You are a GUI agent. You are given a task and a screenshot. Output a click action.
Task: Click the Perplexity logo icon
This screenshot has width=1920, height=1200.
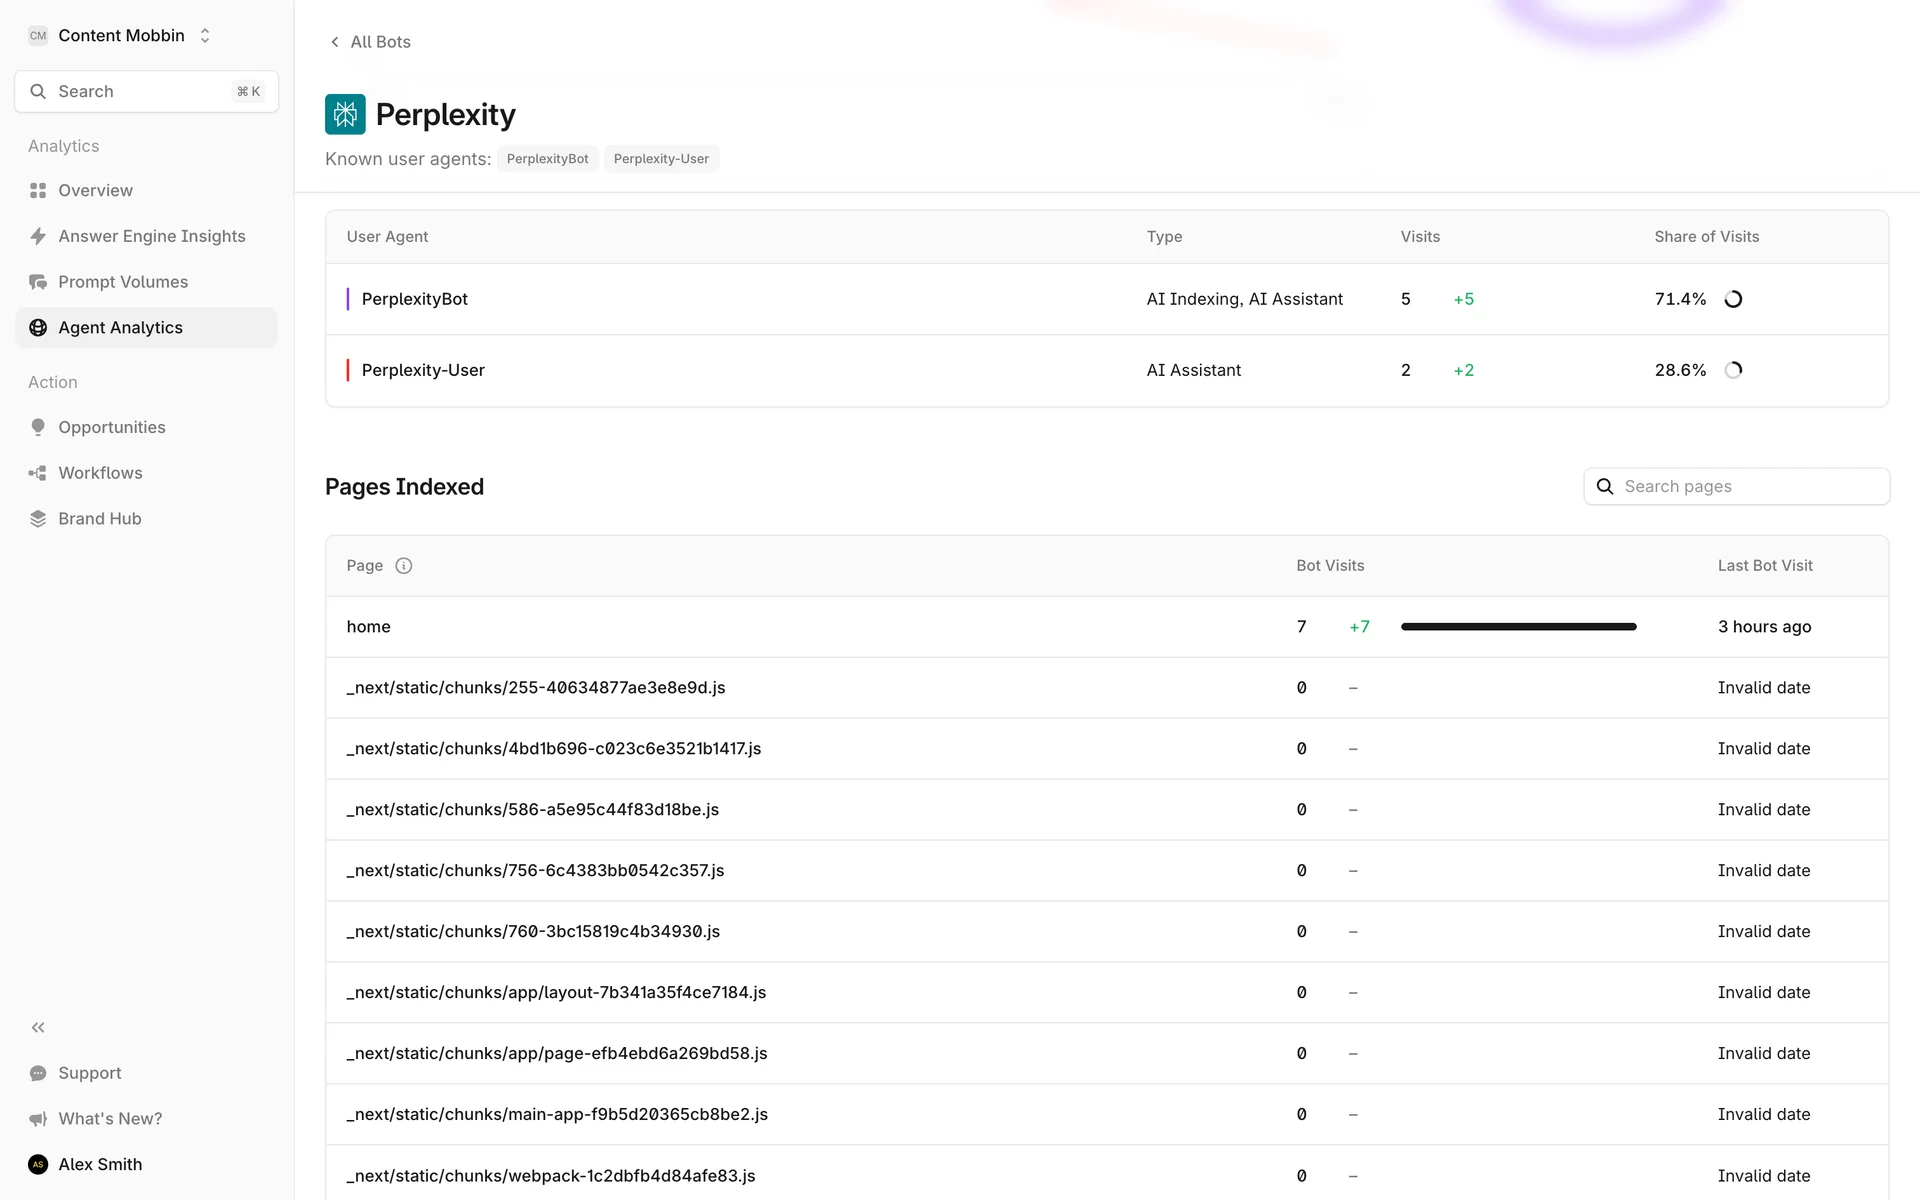tap(345, 114)
